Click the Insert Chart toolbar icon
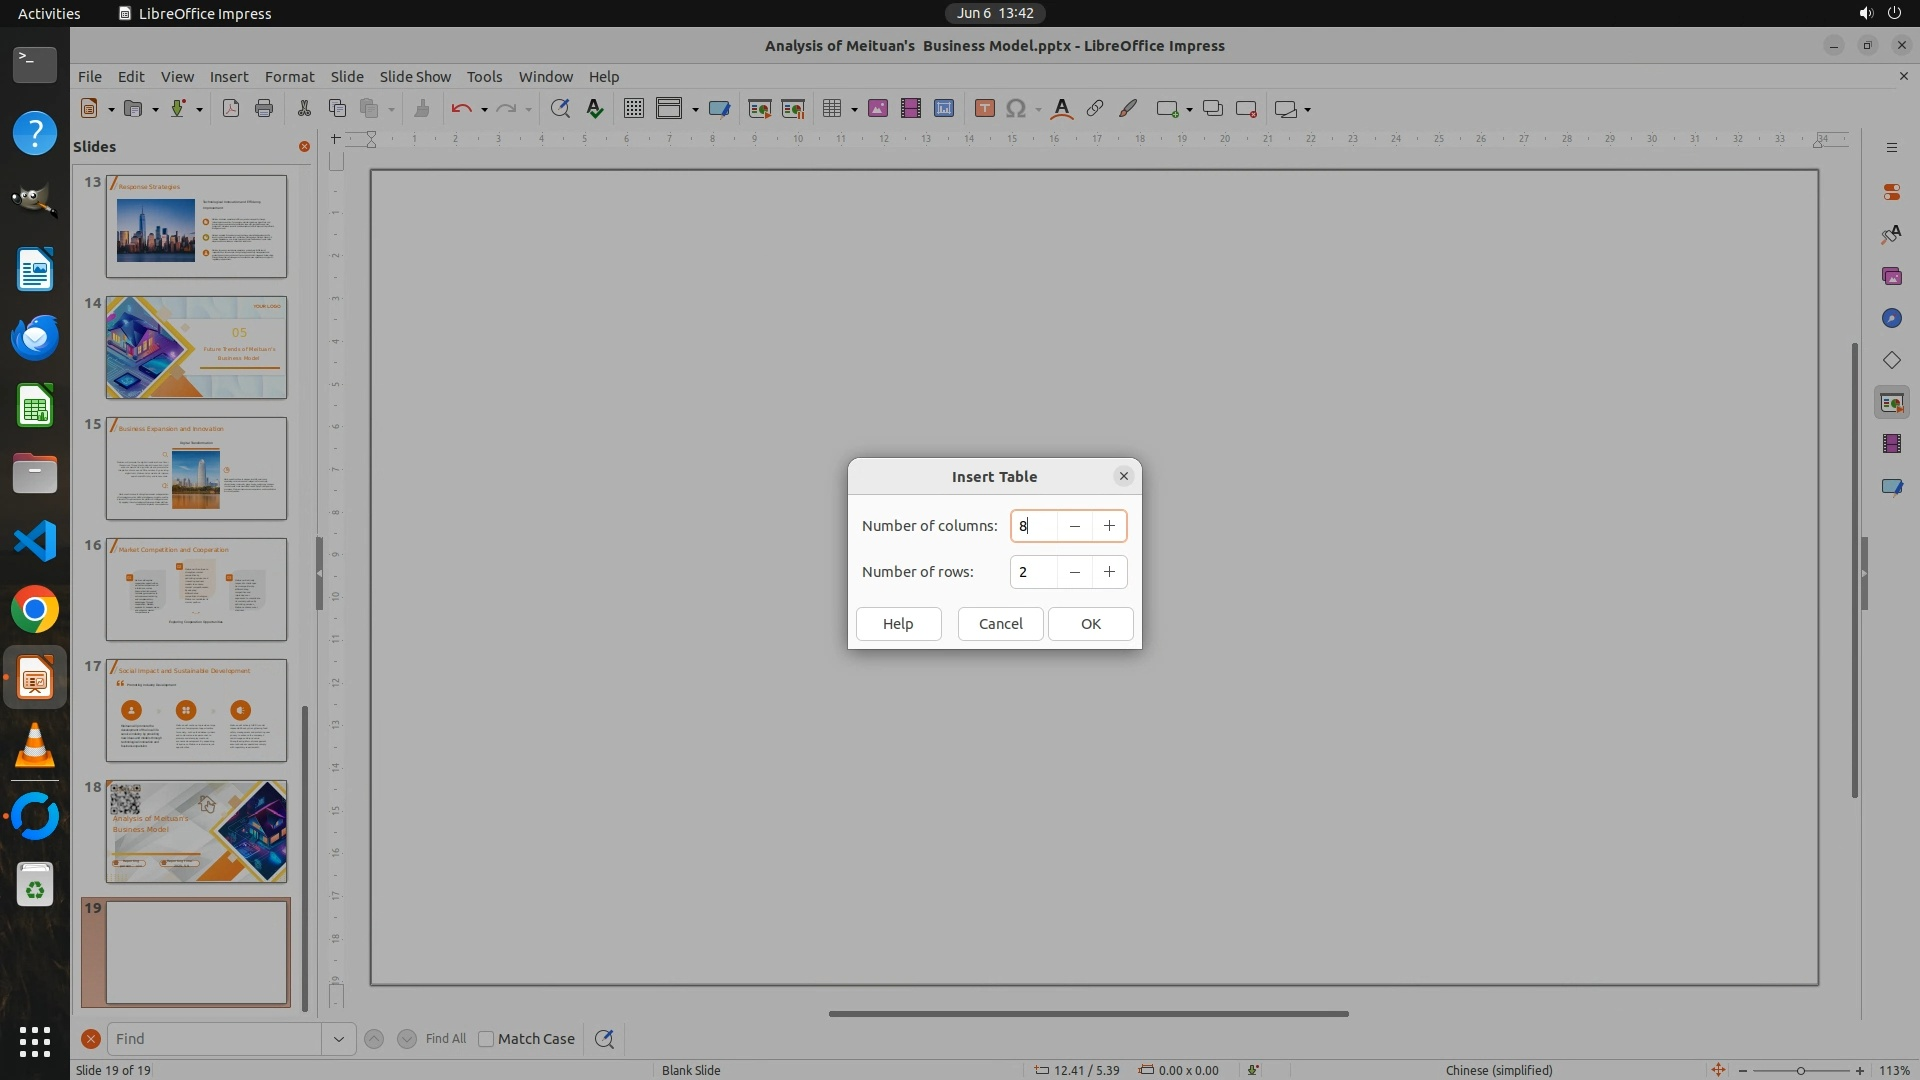The height and width of the screenshot is (1080, 1920). coord(943,109)
